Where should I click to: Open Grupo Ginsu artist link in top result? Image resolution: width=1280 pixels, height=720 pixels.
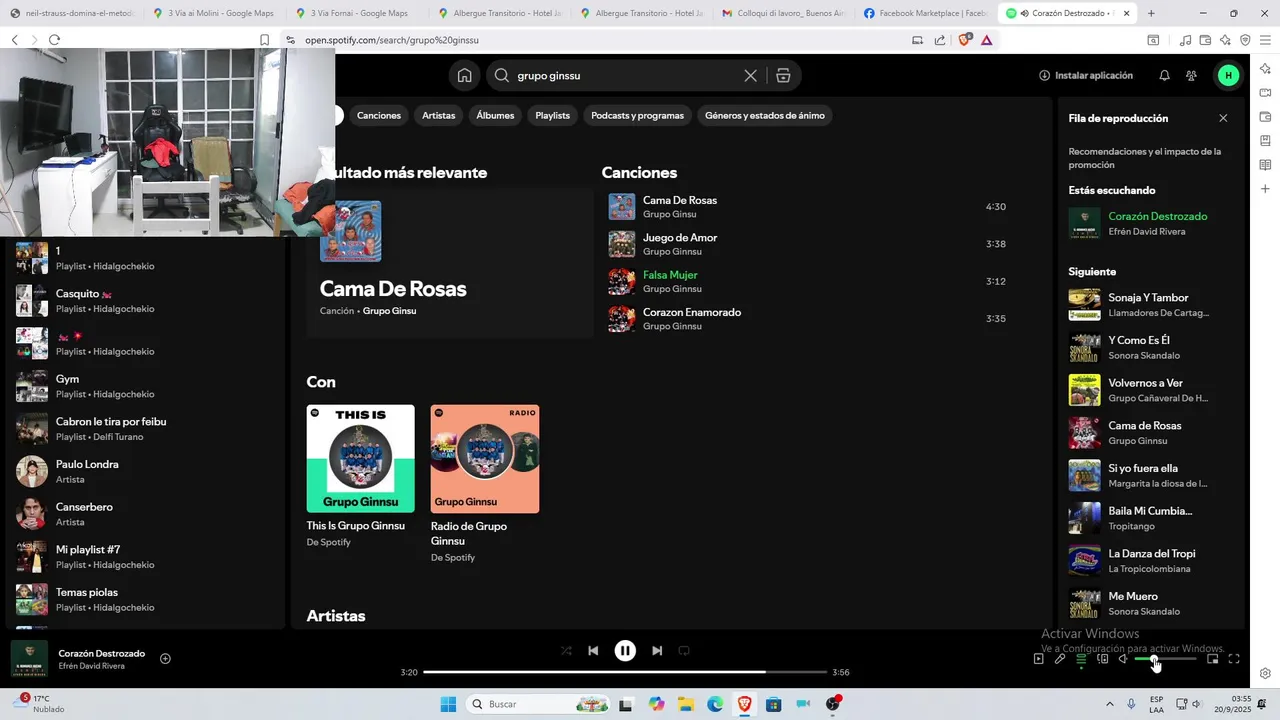tap(389, 311)
